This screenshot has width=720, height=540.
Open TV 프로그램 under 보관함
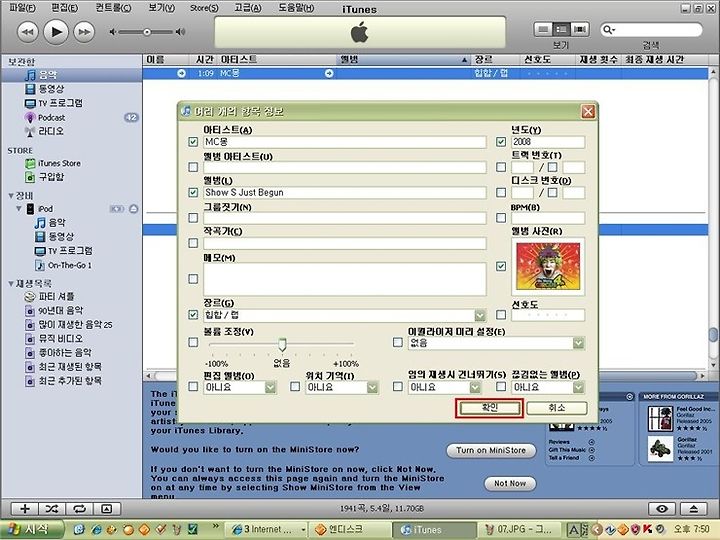[54, 103]
